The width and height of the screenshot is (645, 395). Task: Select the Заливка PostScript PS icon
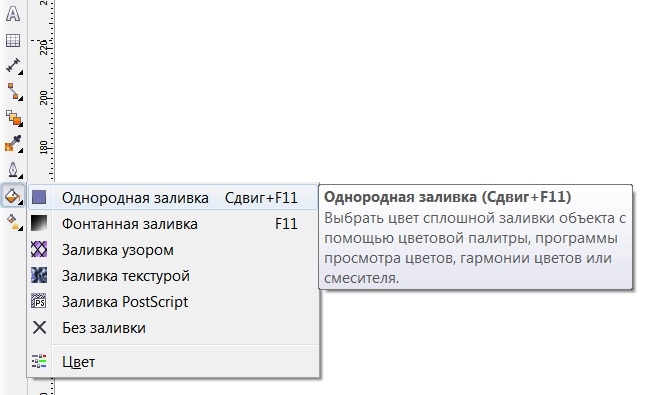point(39,301)
